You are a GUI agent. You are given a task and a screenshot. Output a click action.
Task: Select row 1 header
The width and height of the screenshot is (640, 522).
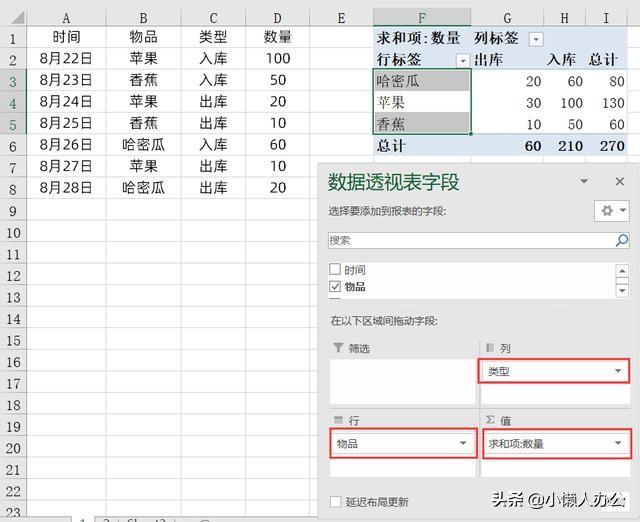pos(13,38)
